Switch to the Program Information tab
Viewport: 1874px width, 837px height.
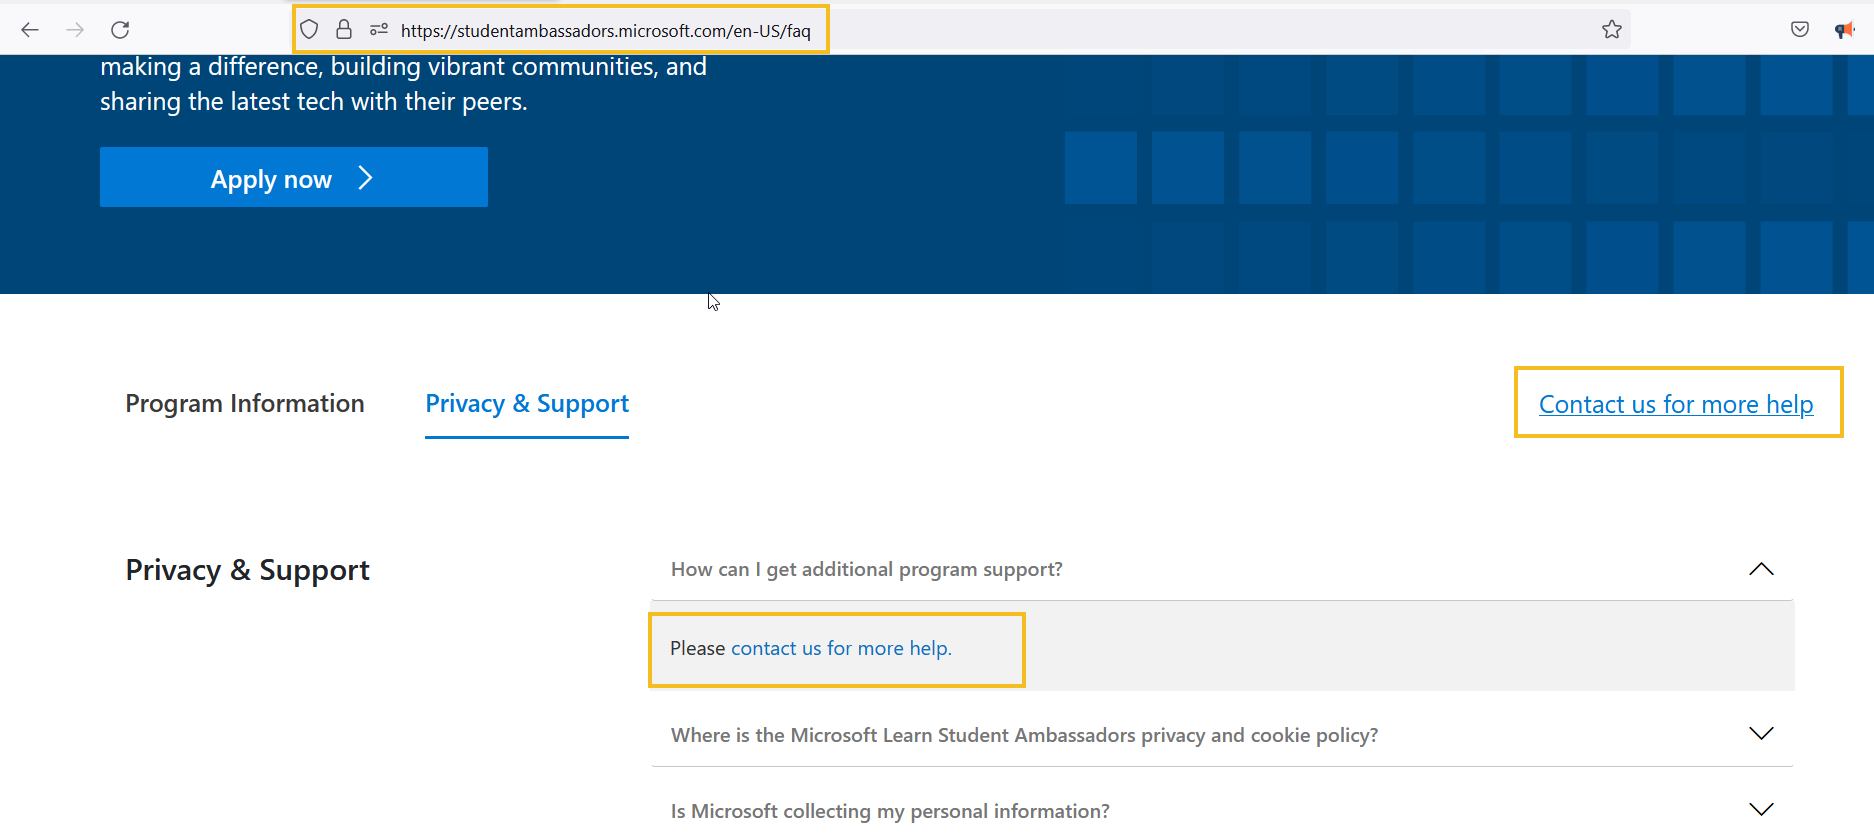[244, 403]
